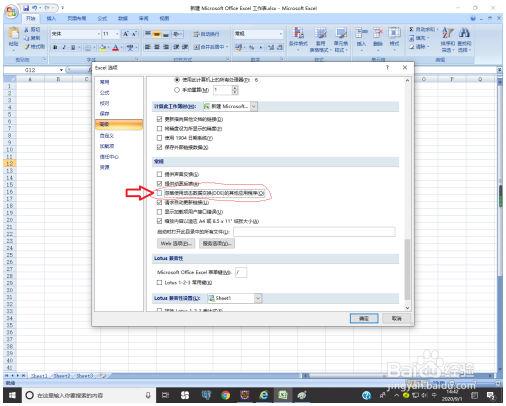This screenshot has width=506, height=406.
Task: Click Undo icon in quick access toolbar
Action: [35, 8]
